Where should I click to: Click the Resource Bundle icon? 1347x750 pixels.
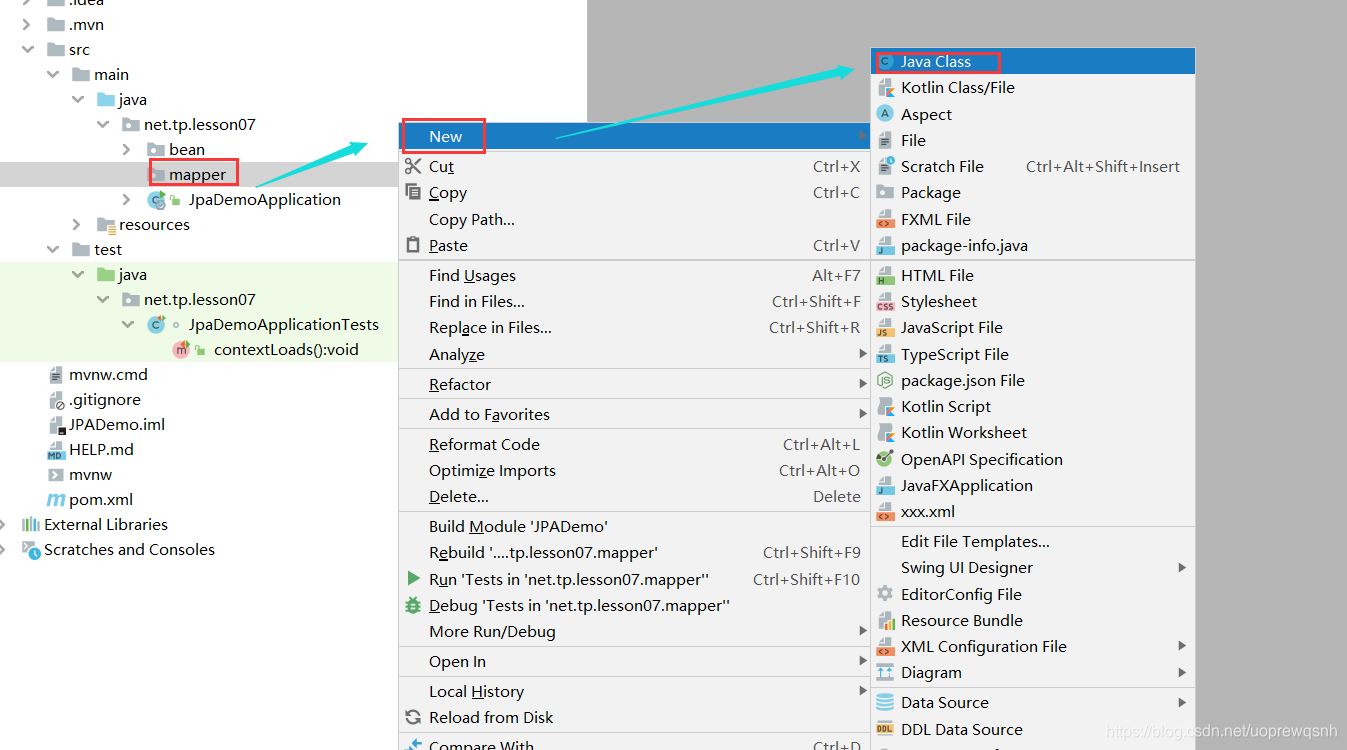tap(885, 621)
